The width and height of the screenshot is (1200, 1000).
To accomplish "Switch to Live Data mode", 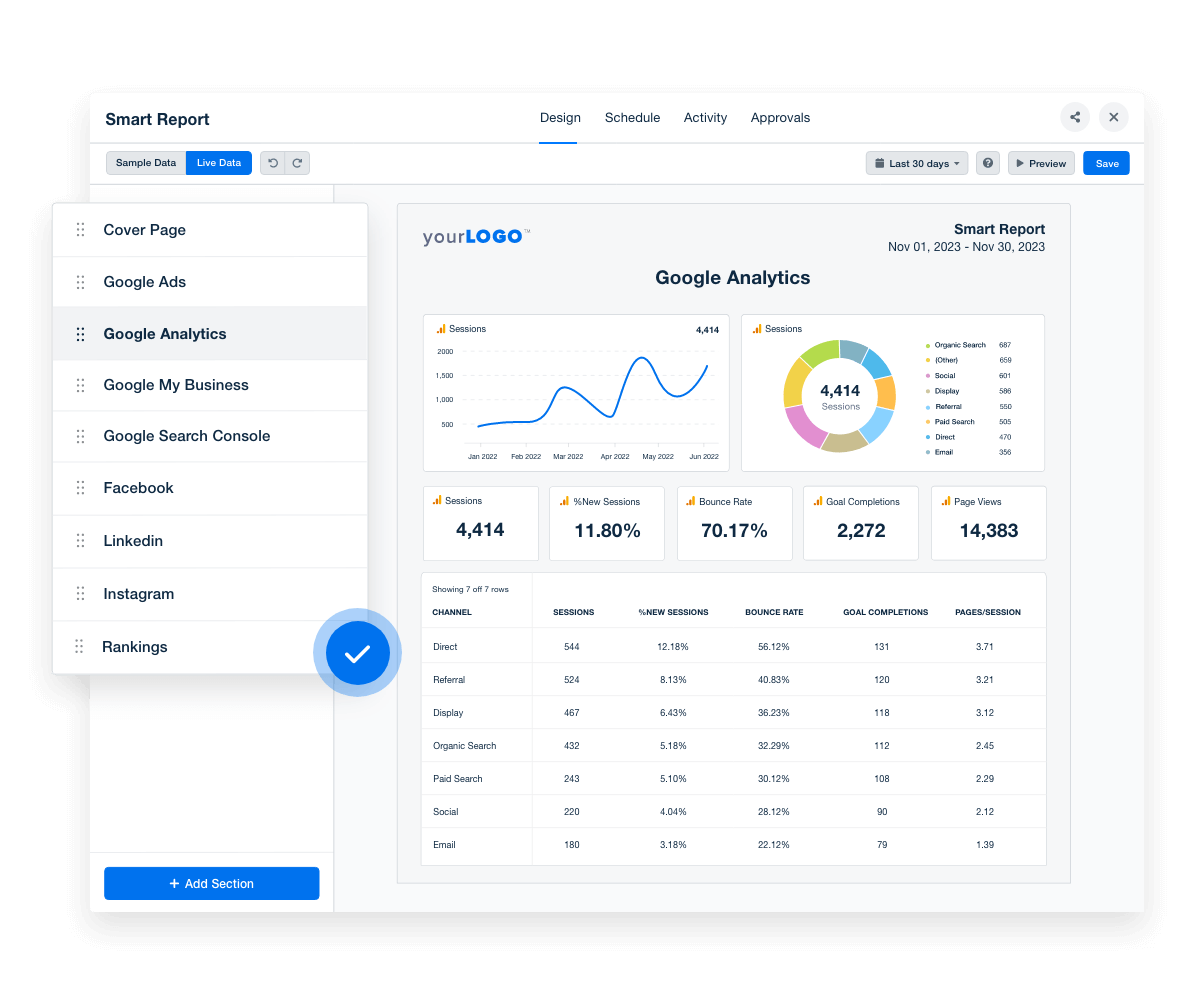I will click(219, 163).
